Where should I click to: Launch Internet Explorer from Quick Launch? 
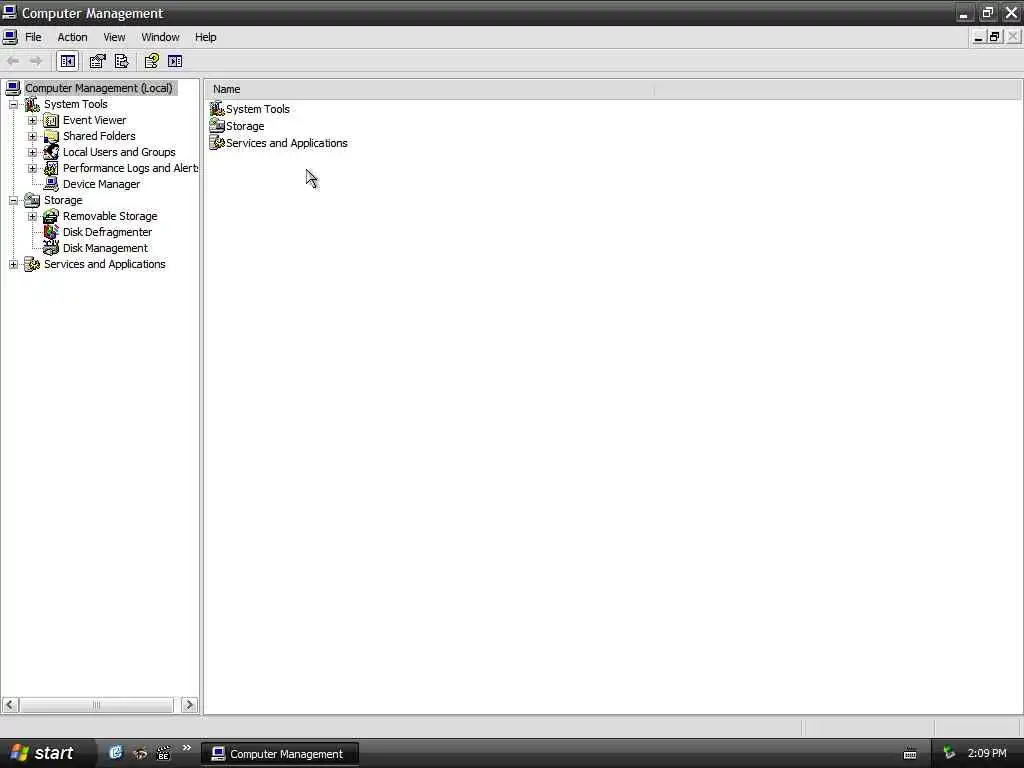click(116, 753)
